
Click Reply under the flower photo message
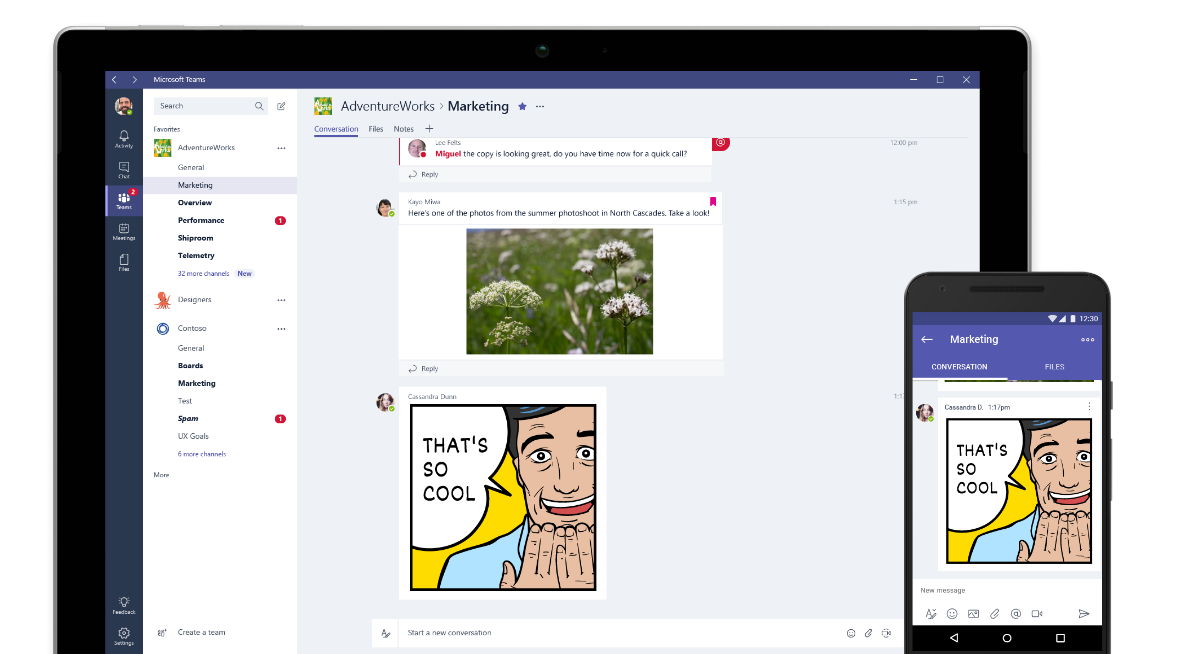tap(423, 368)
